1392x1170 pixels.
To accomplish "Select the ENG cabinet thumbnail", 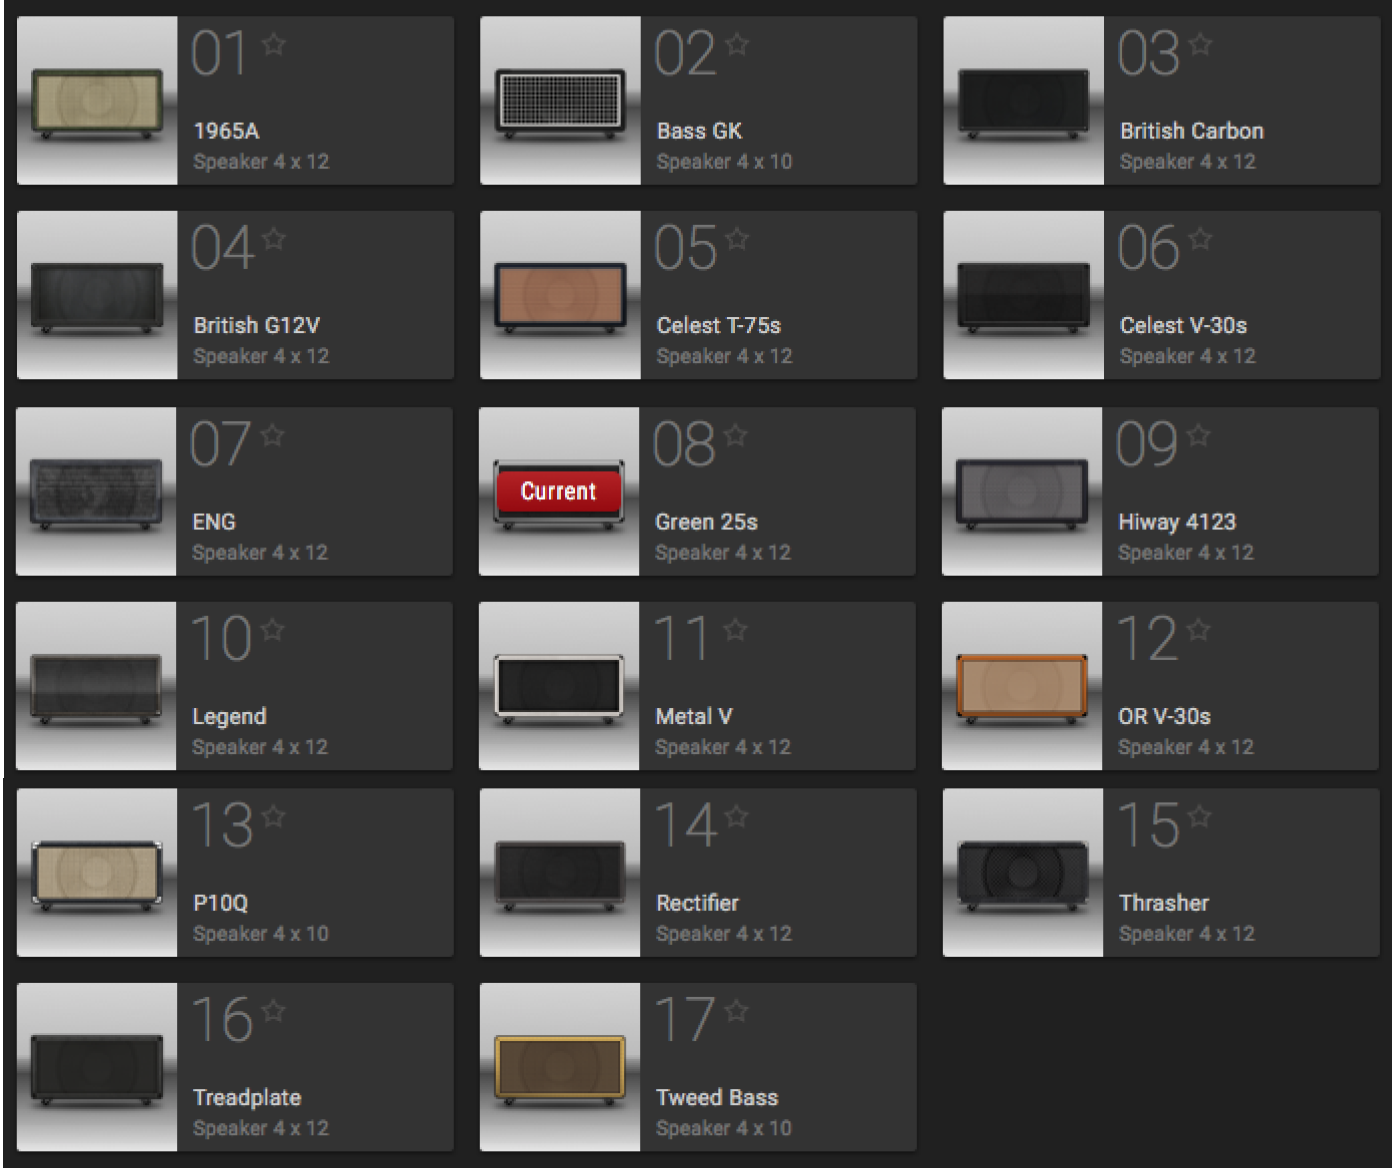I will 96,491.
